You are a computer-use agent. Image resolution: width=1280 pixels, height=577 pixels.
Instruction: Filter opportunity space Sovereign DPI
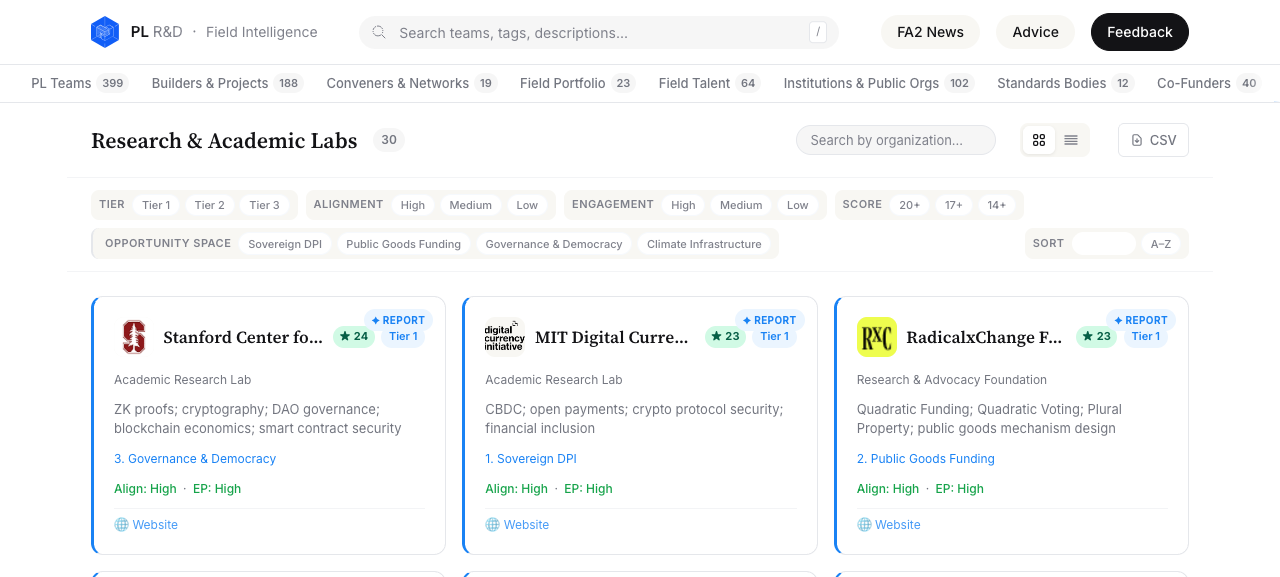point(285,244)
